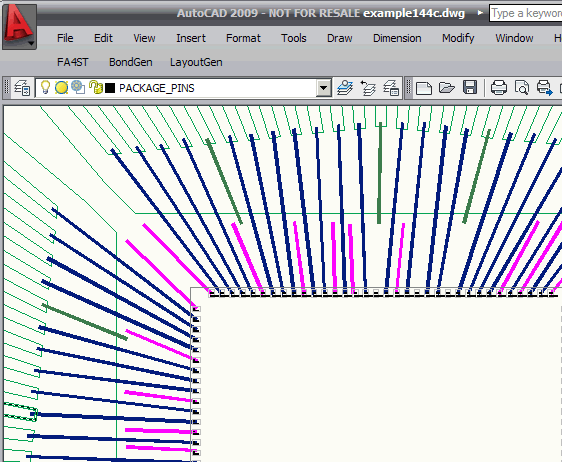Image resolution: width=562 pixels, height=462 pixels.
Task: Click the Standard toolbar grip handle
Action: pyautogui.click(x=408, y=88)
